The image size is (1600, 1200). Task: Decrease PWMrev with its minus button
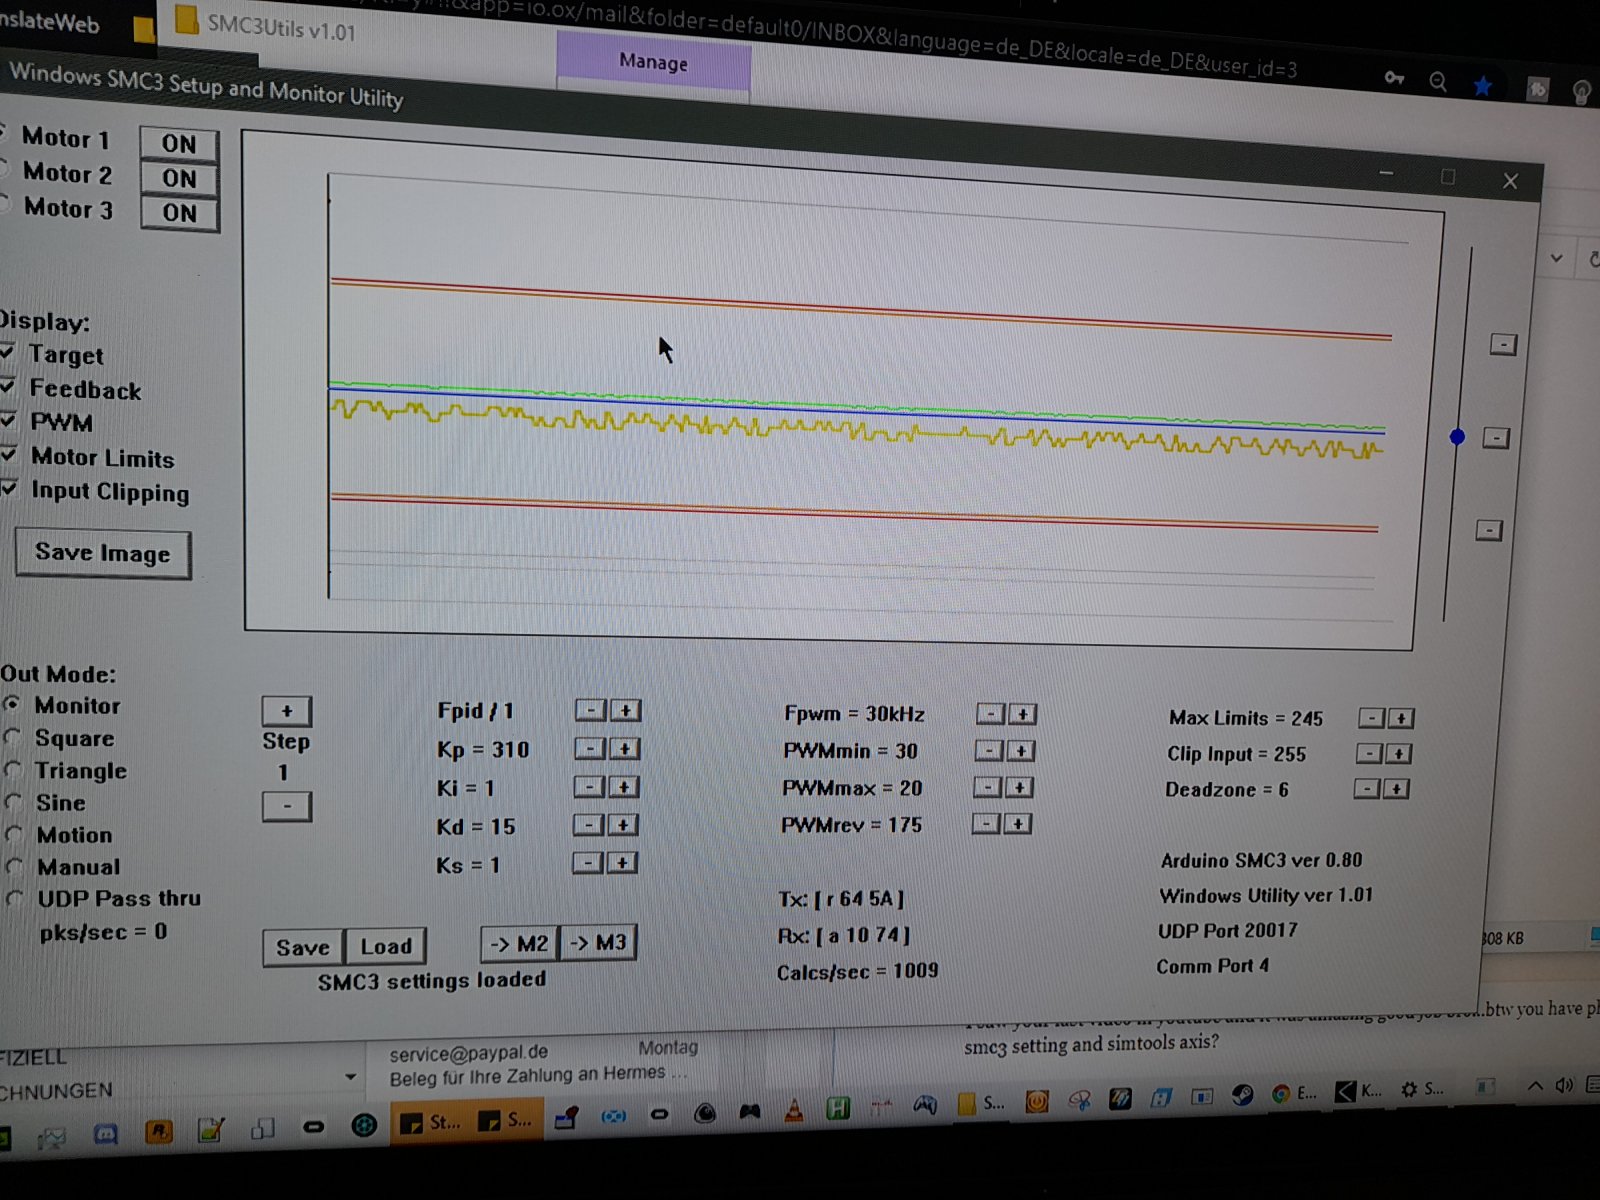click(986, 824)
